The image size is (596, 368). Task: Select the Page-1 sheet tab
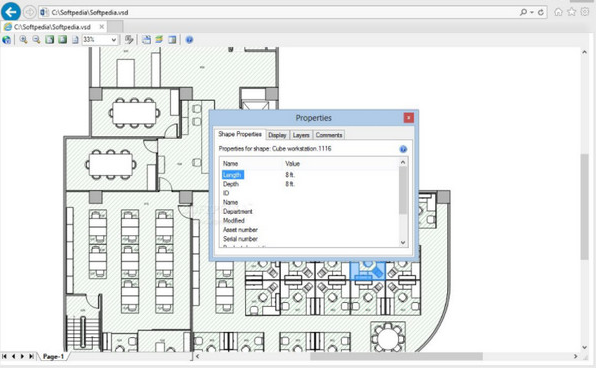53,357
